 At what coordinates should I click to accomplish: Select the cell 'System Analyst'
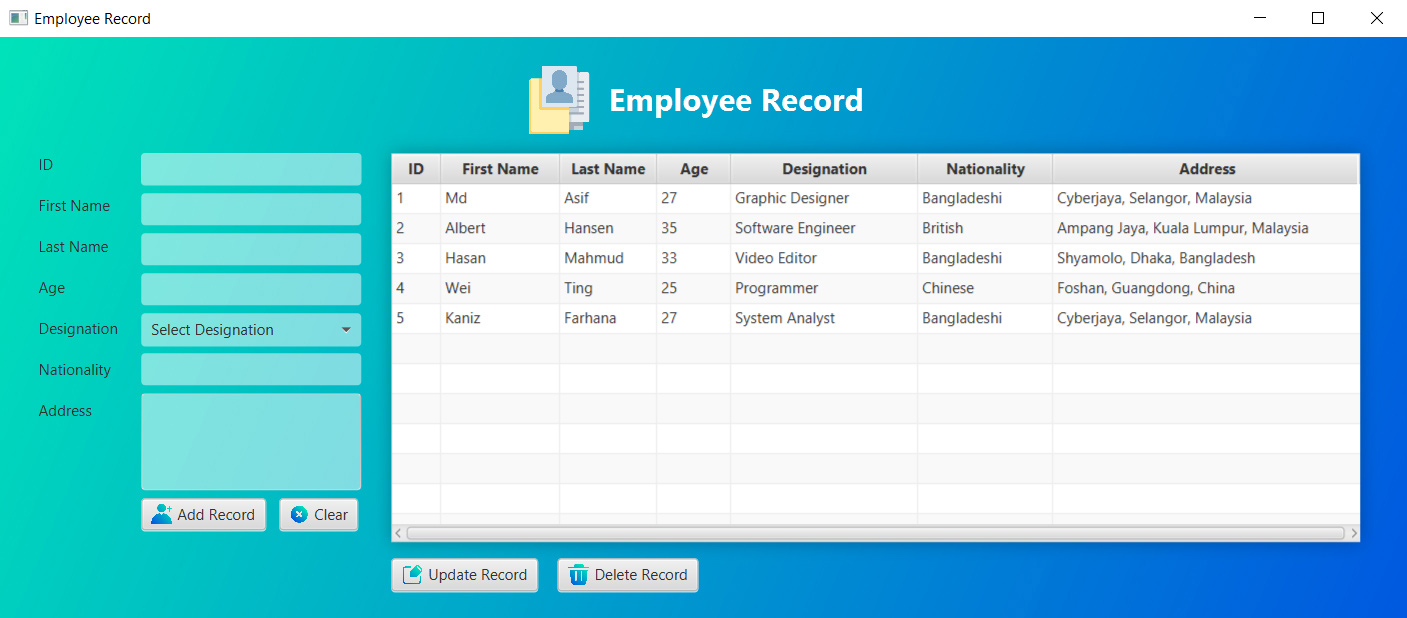click(x=824, y=318)
